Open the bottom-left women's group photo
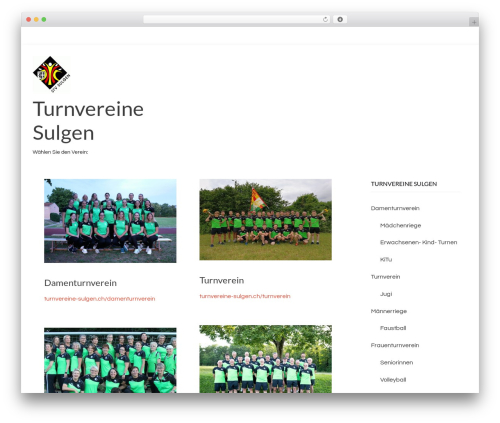Image resolution: width=500 pixels, height=423 pixels. [x=110, y=360]
